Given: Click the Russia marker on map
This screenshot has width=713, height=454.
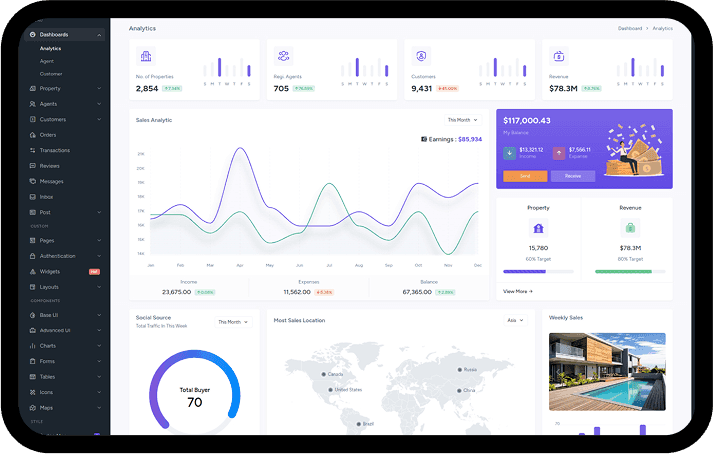Looking at the screenshot, I should click(x=460, y=370).
